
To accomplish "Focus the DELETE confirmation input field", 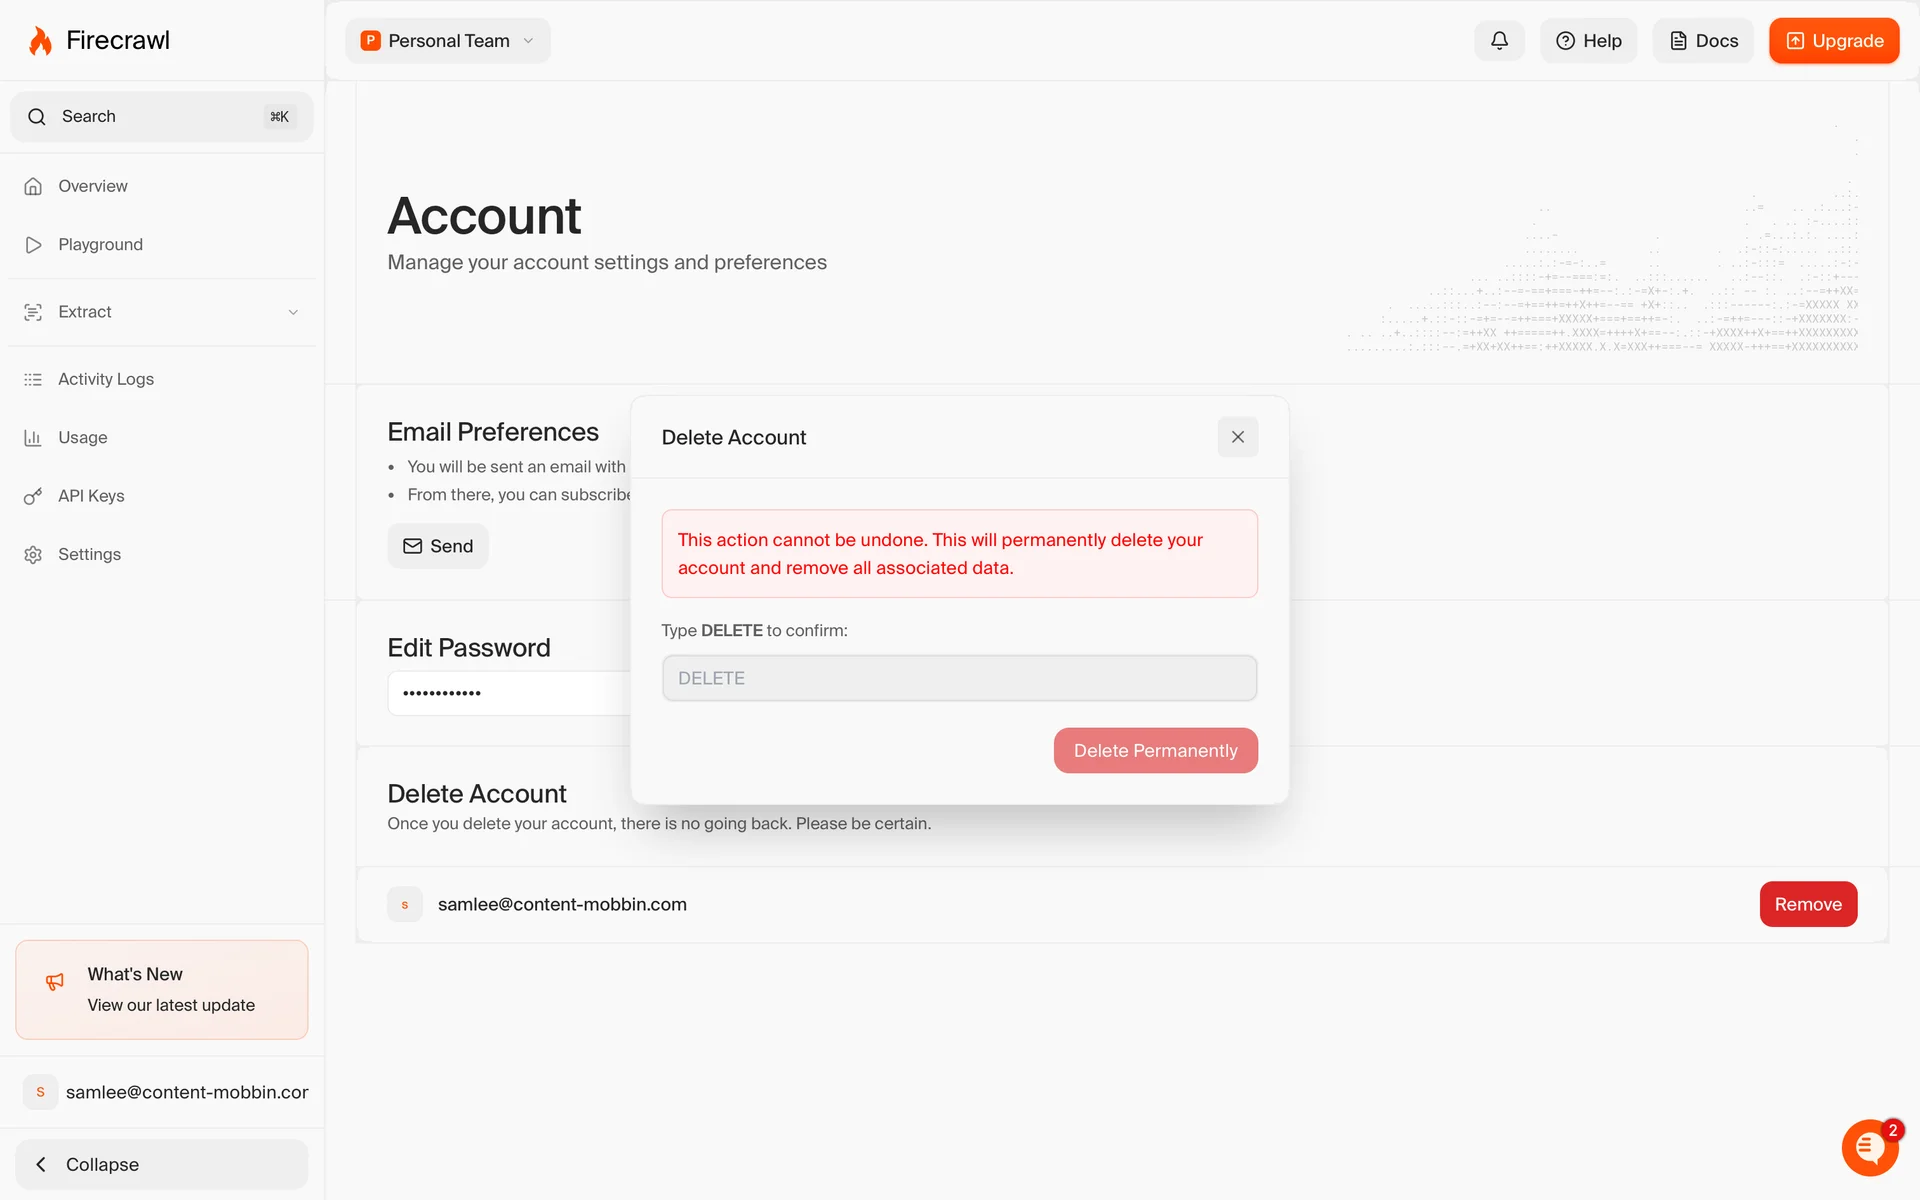I will [x=959, y=678].
